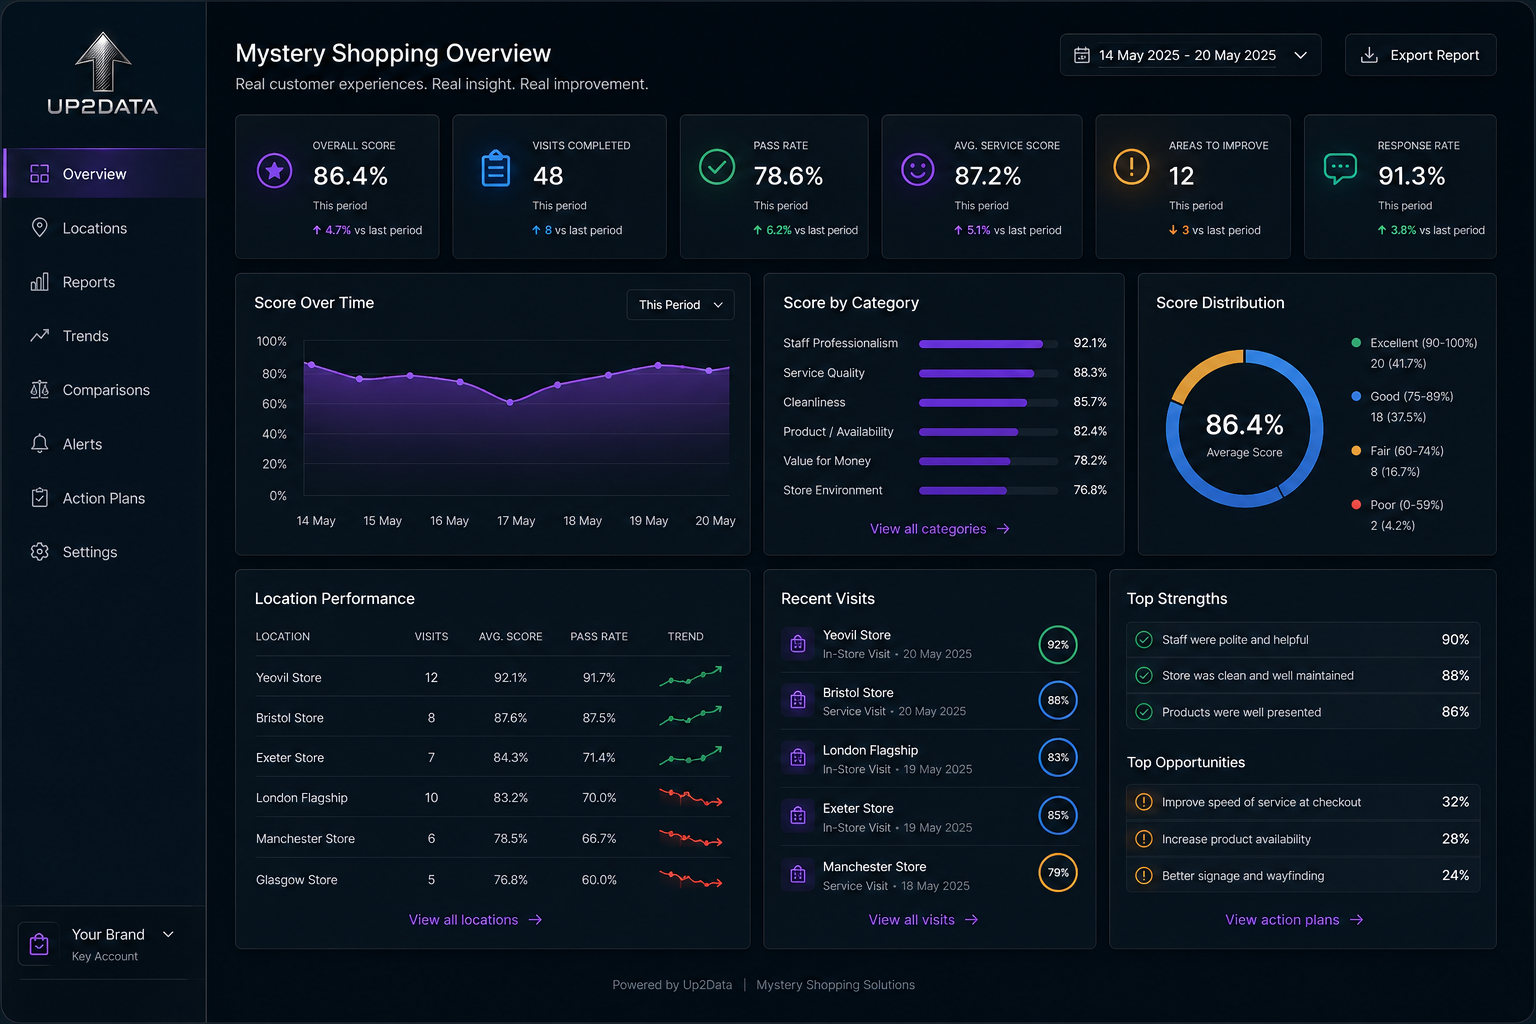The image size is (1536, 1024).
Task: Click the Overview grid icon in sidebar
Action: coord(39,174)
